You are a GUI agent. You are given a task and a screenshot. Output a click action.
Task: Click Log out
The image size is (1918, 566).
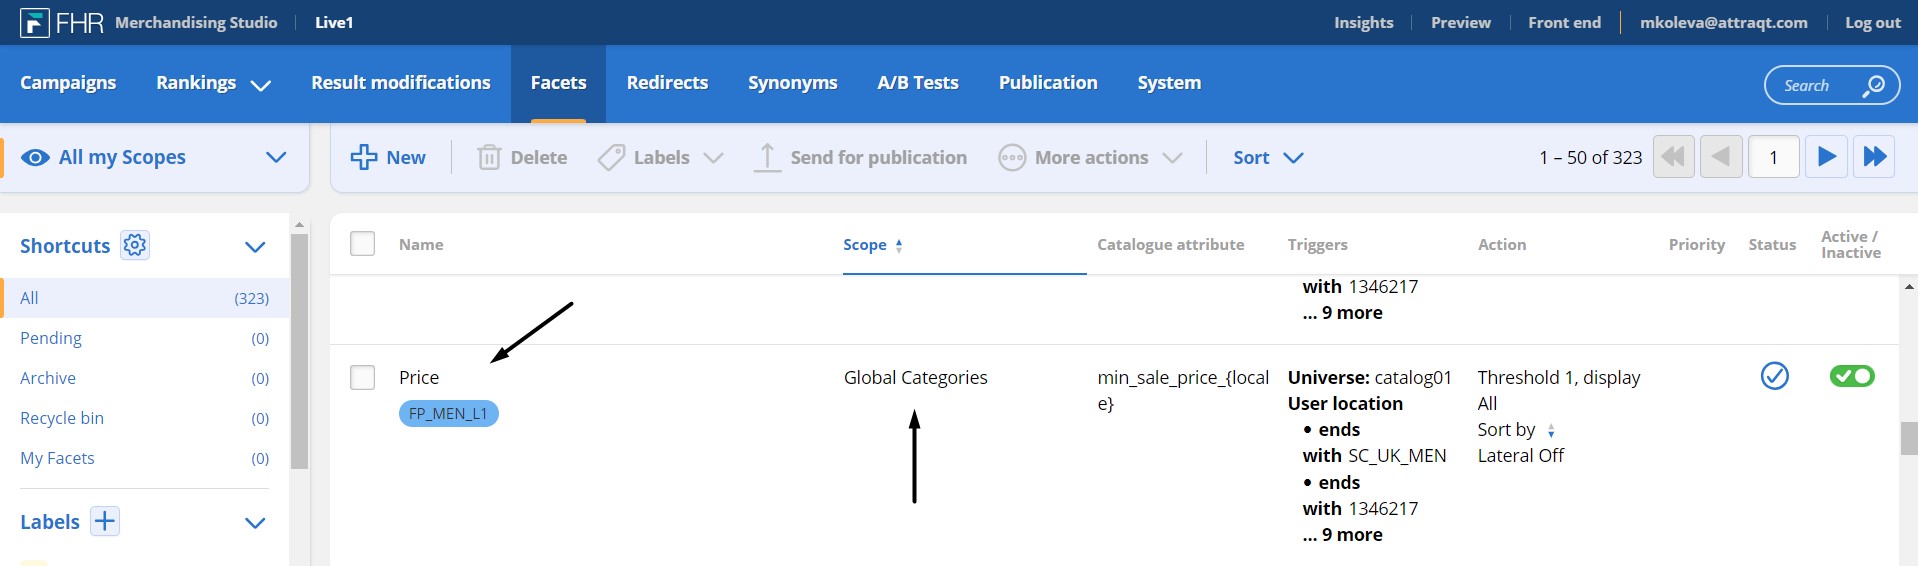[1872, 22]
